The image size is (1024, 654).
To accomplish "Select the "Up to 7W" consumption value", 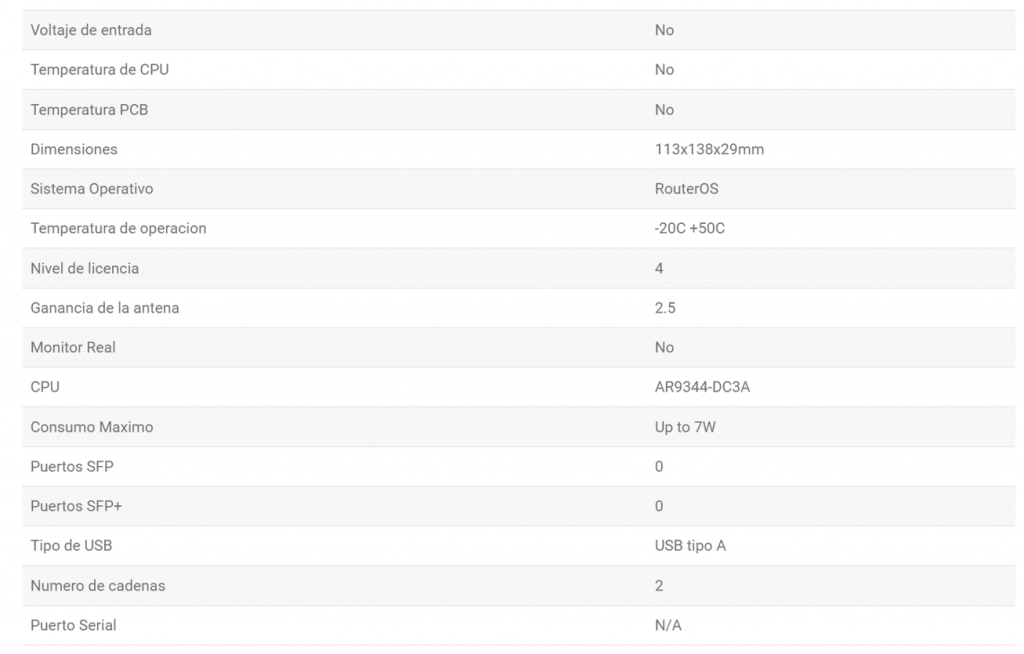I will 685,427.
